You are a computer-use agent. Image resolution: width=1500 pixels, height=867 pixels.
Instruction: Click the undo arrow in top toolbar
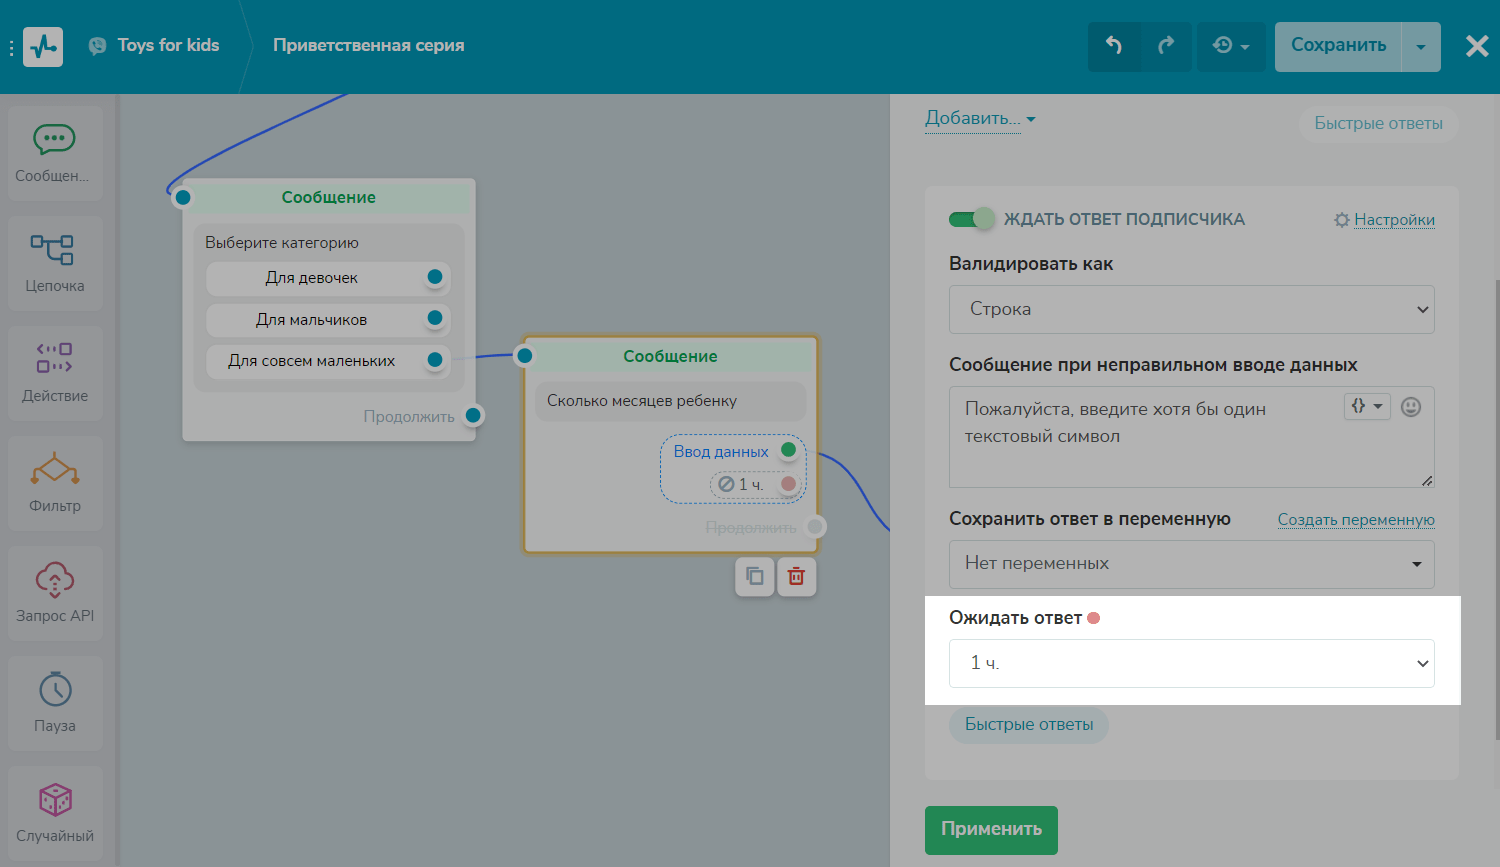pos(1114,46)
